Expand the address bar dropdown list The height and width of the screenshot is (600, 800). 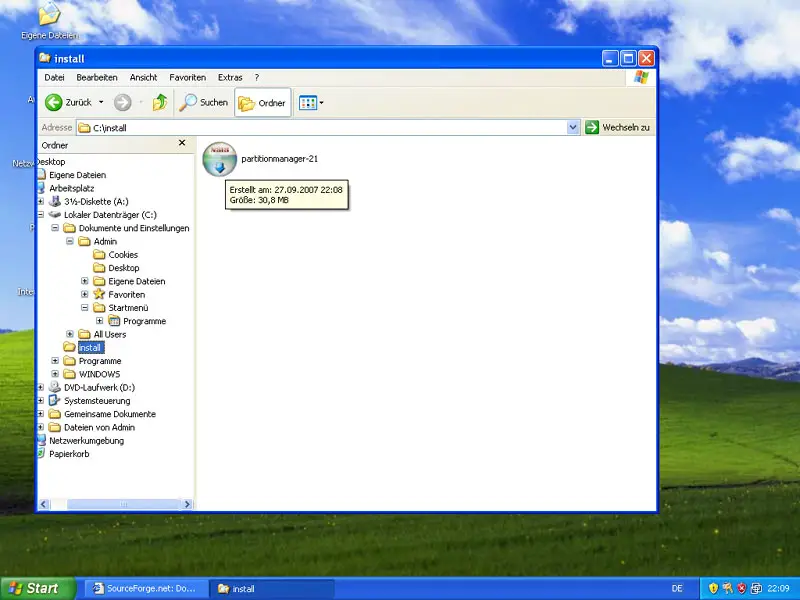573,128
